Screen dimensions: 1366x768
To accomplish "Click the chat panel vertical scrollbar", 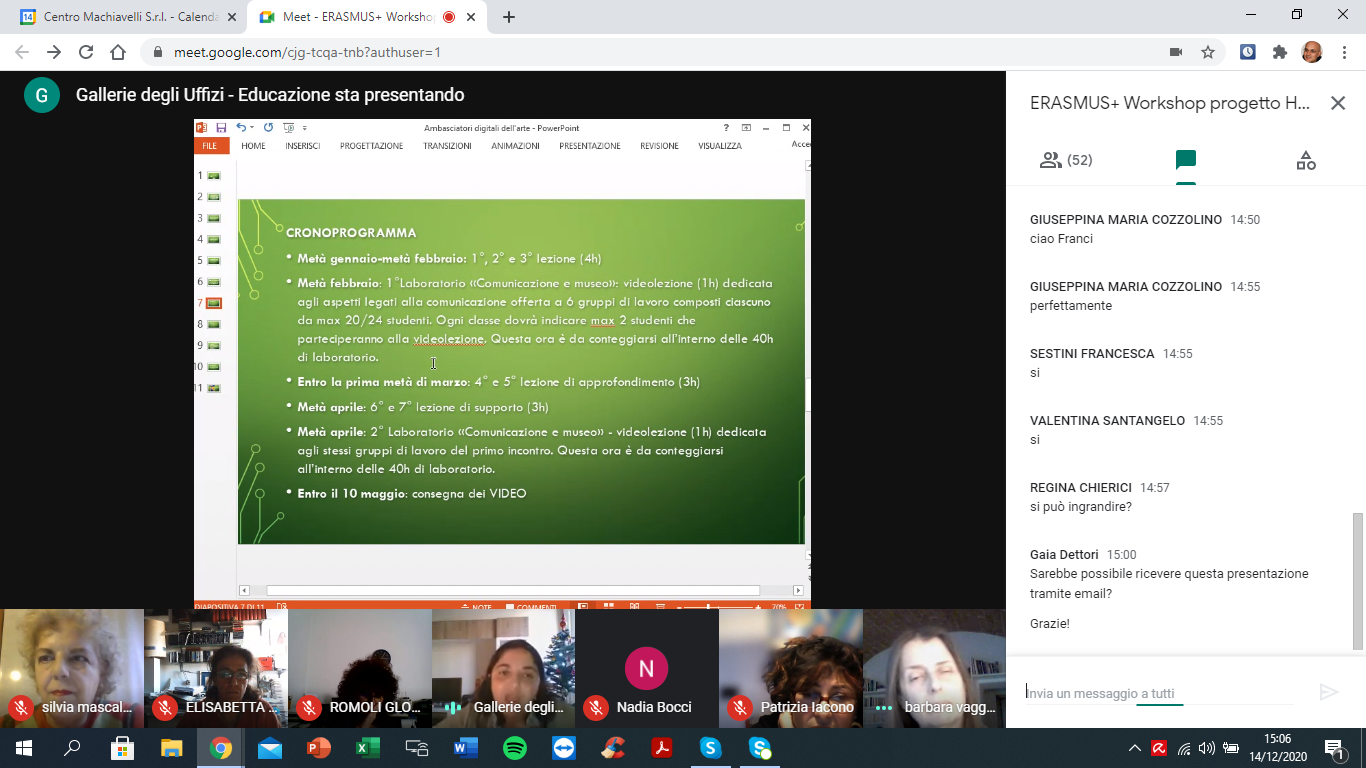I will 1357,580.
